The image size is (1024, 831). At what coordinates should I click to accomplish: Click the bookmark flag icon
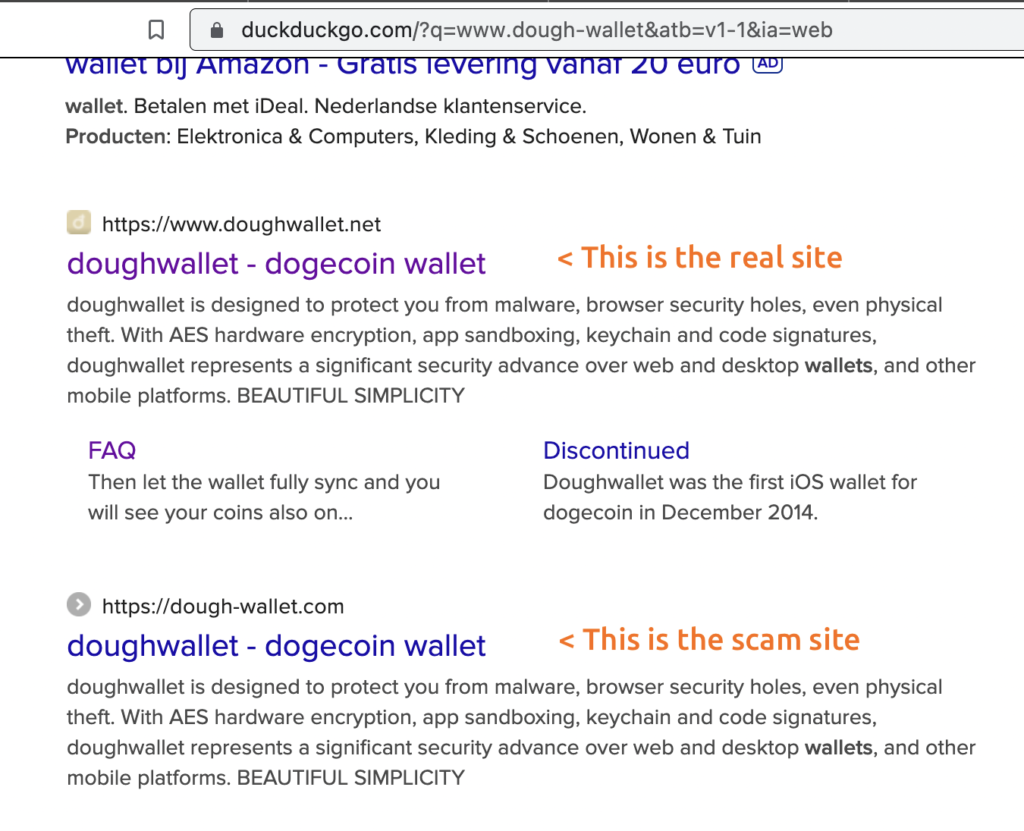click(x=156, y=29)
